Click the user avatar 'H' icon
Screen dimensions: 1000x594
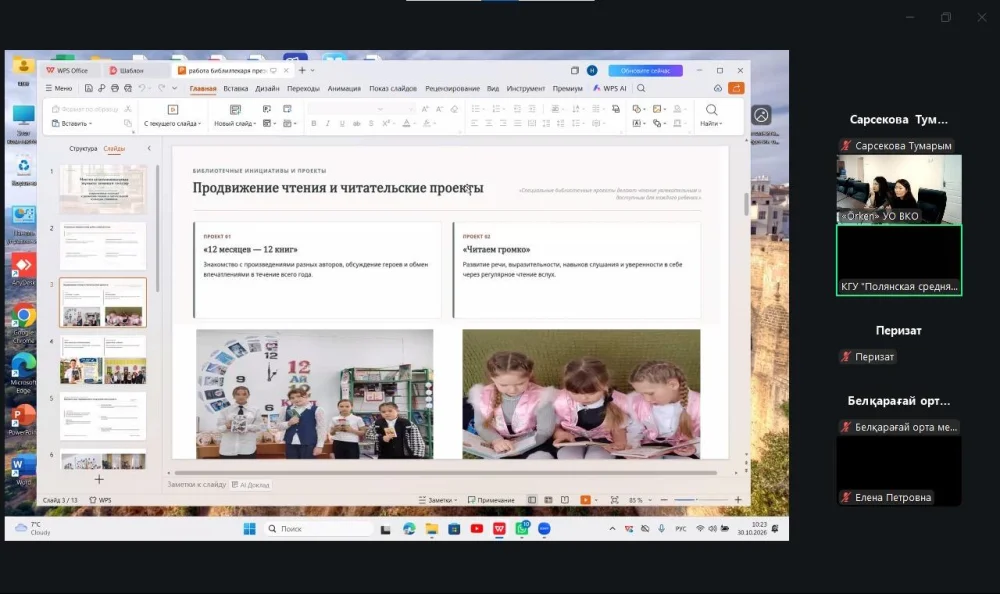[x=592, y=70]
